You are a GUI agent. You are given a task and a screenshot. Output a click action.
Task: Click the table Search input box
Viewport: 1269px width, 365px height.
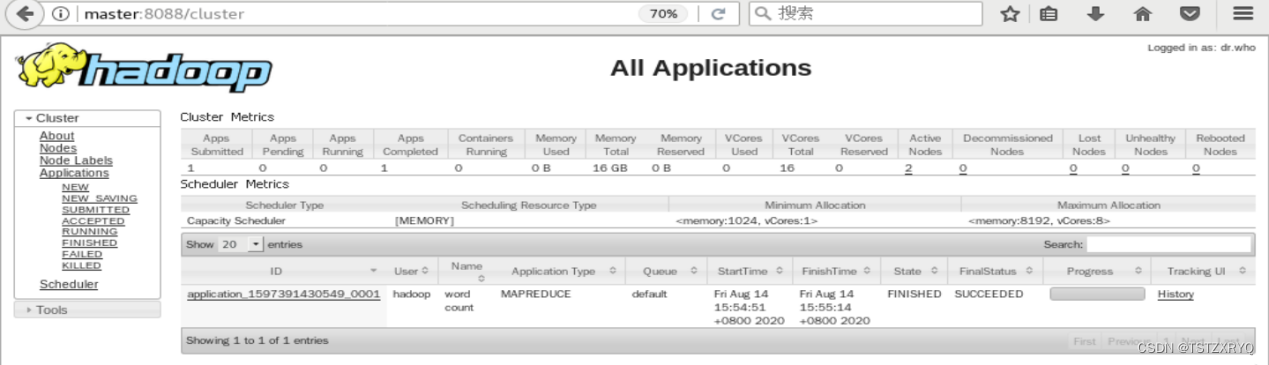pyautogui.click(x=1168, y=244)
